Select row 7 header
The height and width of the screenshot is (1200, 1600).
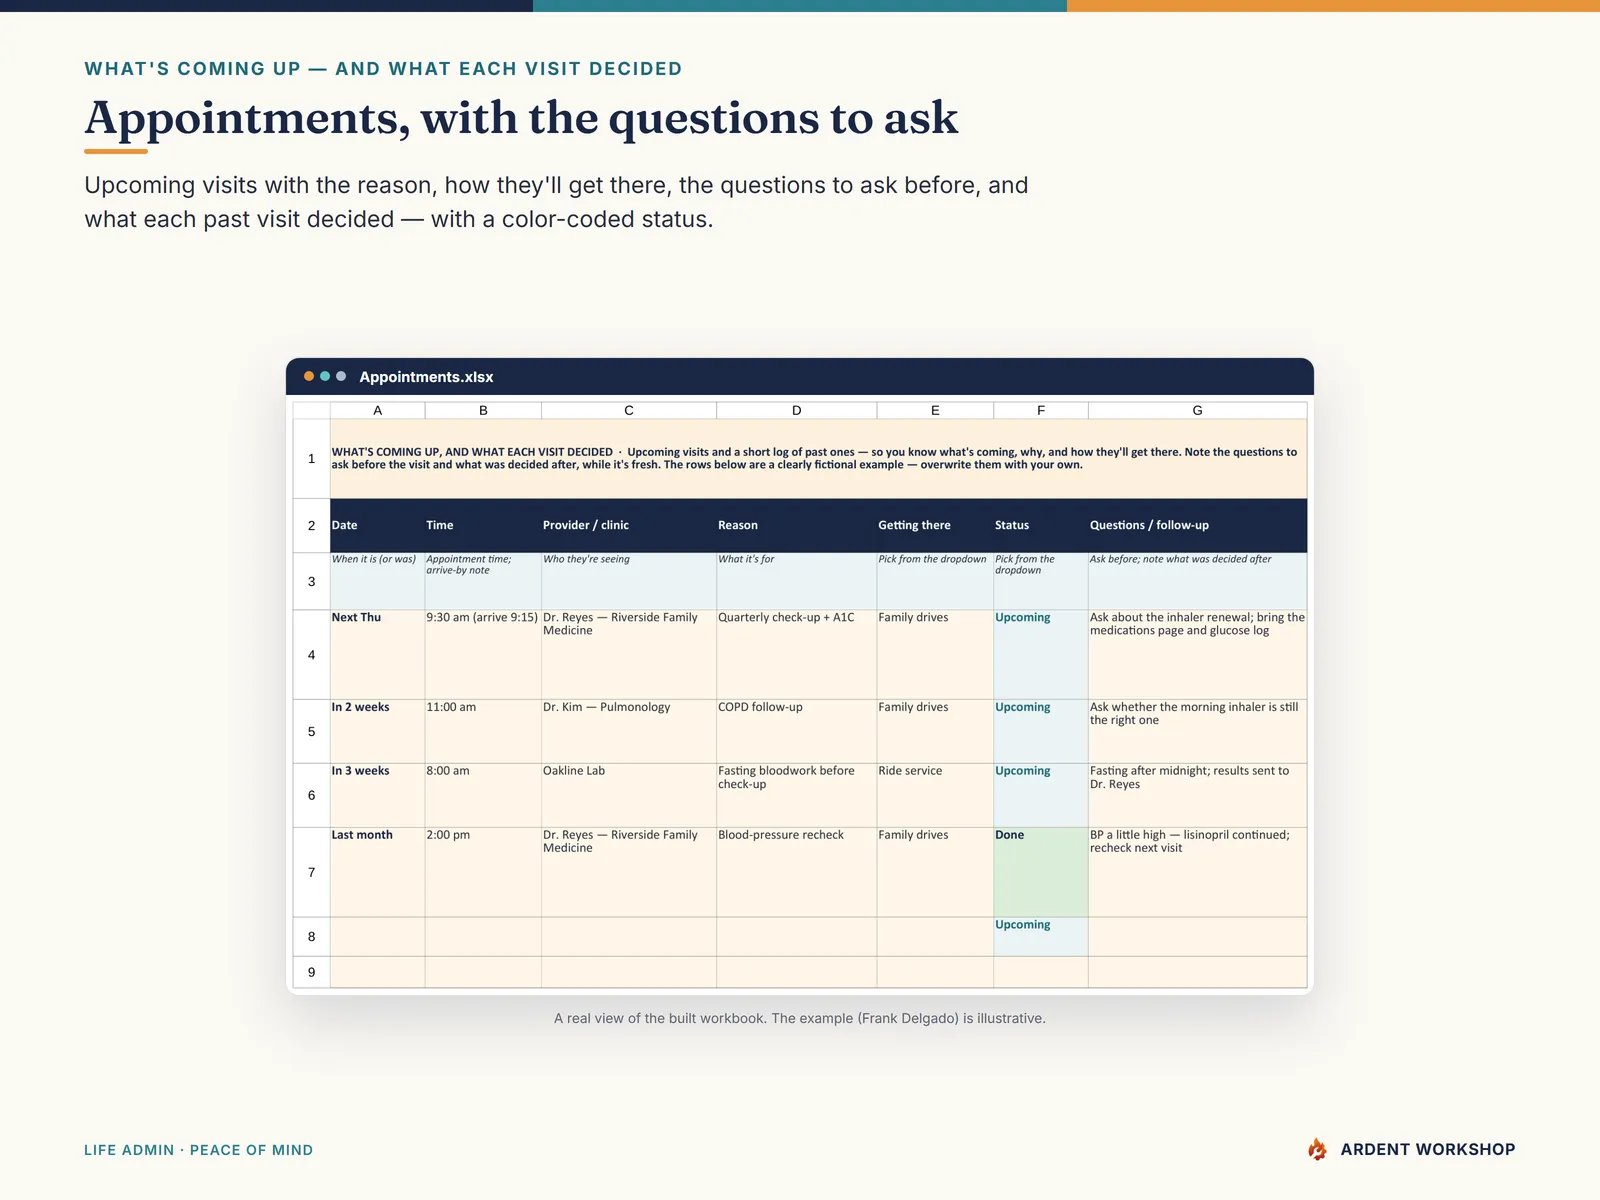pyautogui.click(x=311, y=872)
